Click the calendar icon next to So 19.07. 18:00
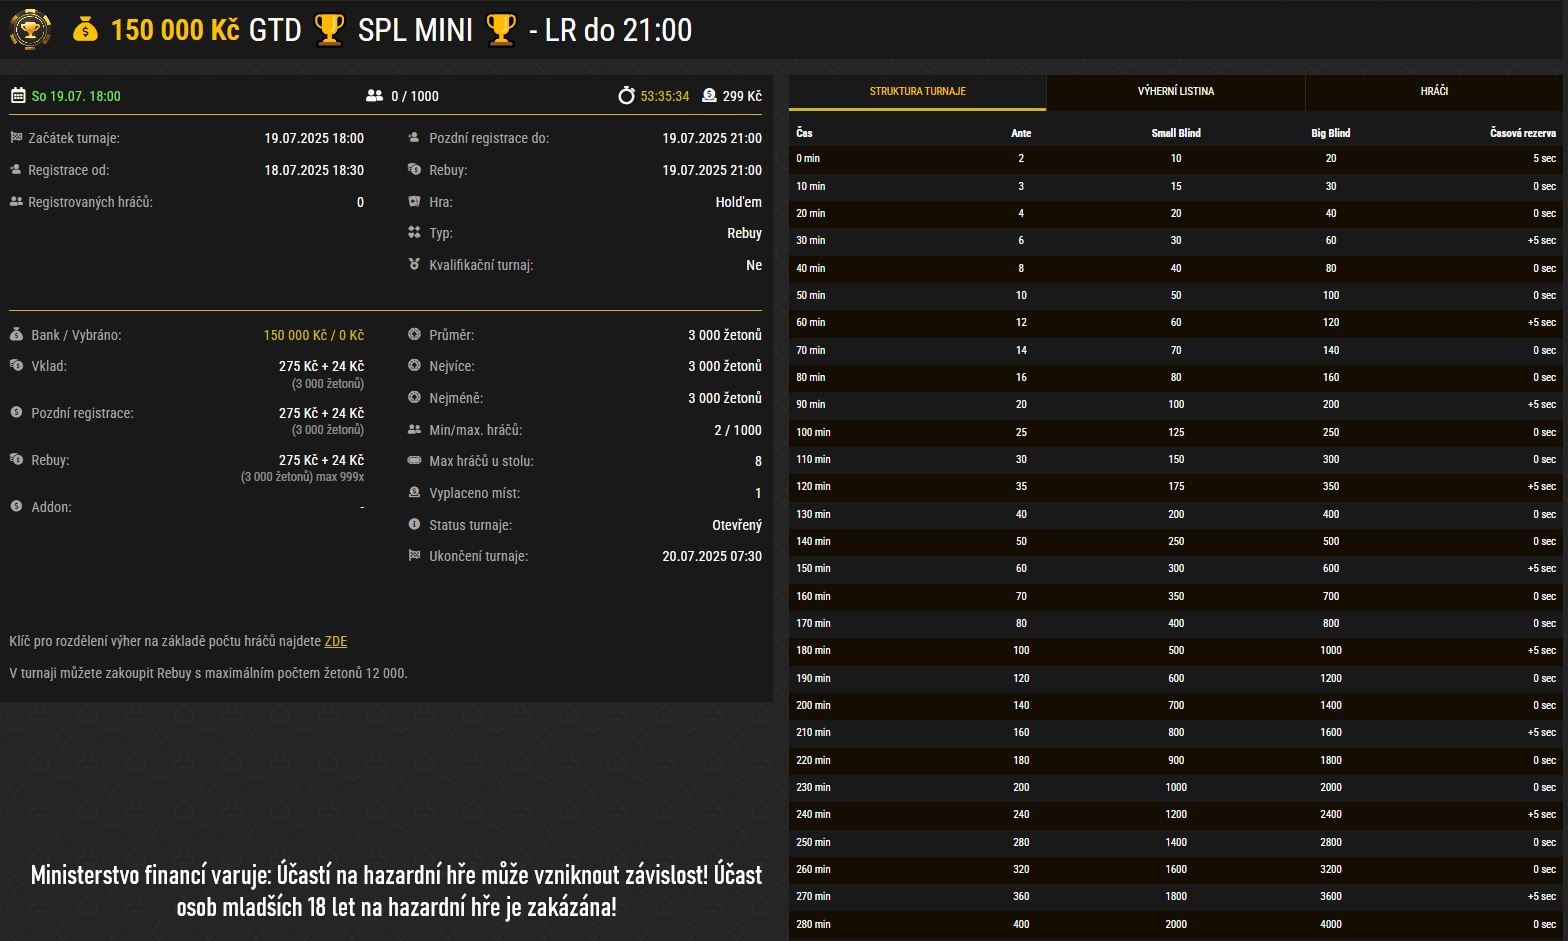 pos(18,96)
